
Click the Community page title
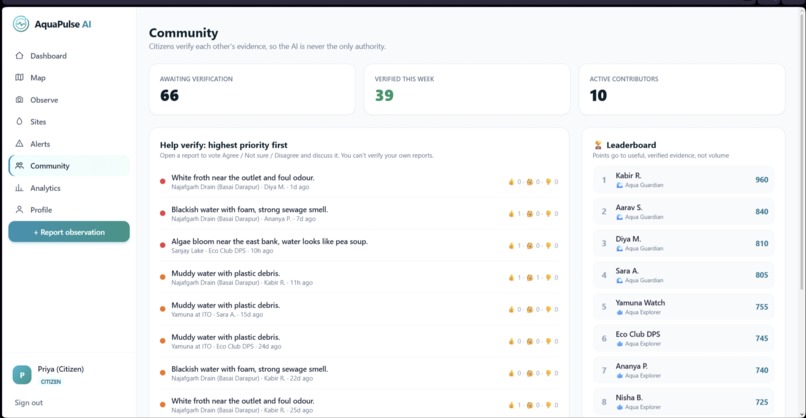click(184, 33)
